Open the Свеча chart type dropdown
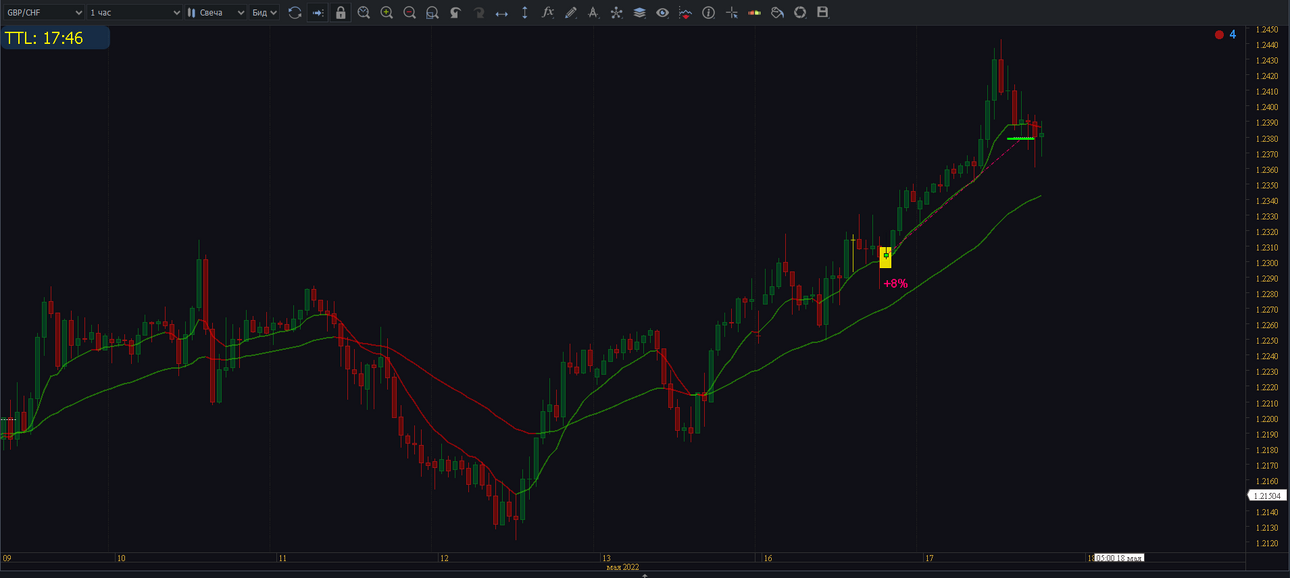Screen dimensions: 1290x578 (215, 13)
